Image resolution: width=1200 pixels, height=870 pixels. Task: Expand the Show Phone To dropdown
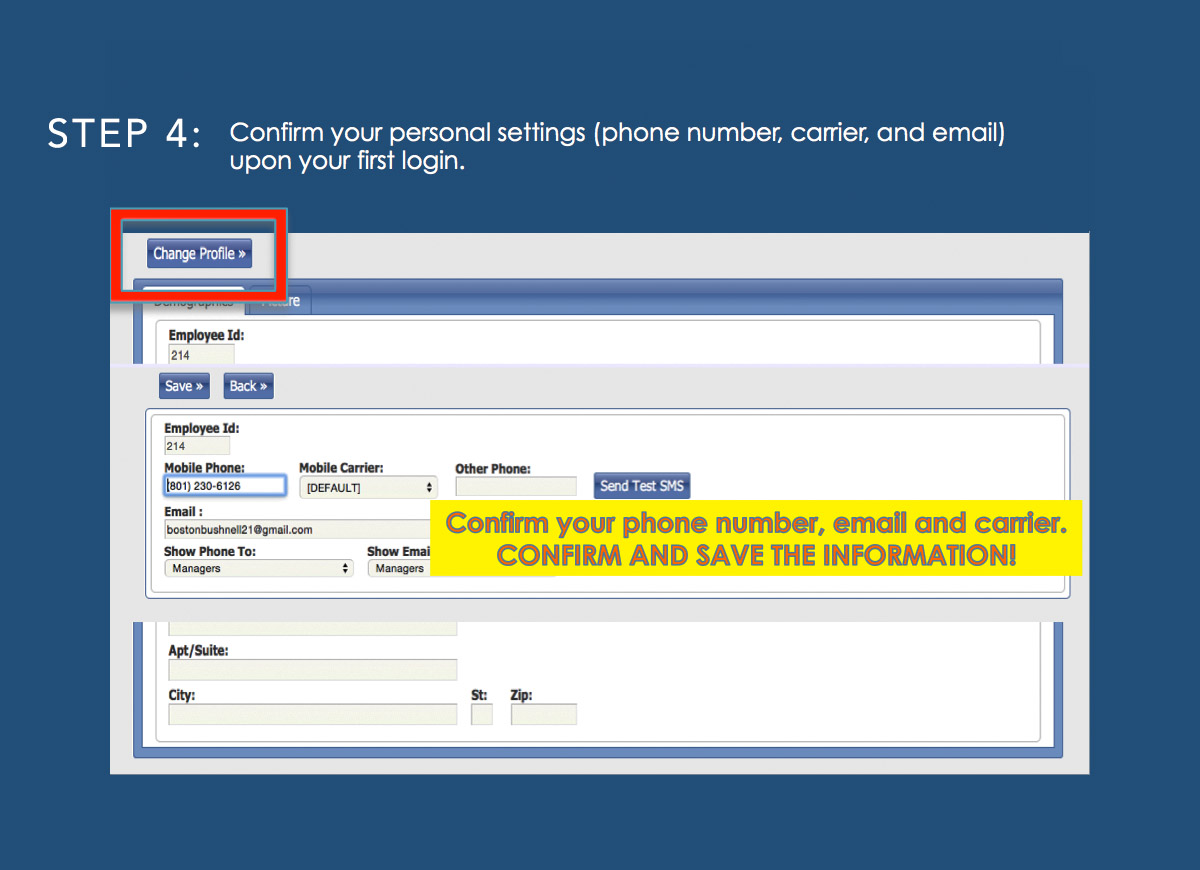pyautogui.click(x=258, y=568)
